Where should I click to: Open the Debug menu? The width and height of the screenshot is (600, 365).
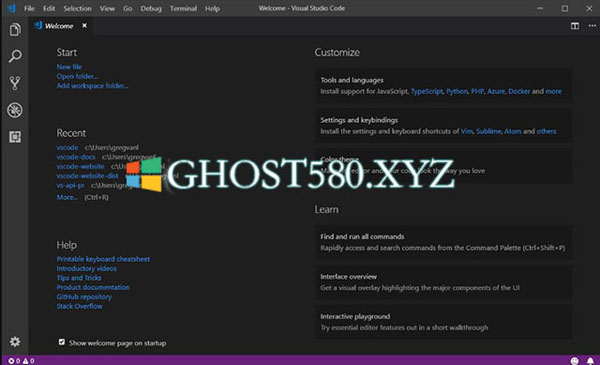click(x=151, y=8)
